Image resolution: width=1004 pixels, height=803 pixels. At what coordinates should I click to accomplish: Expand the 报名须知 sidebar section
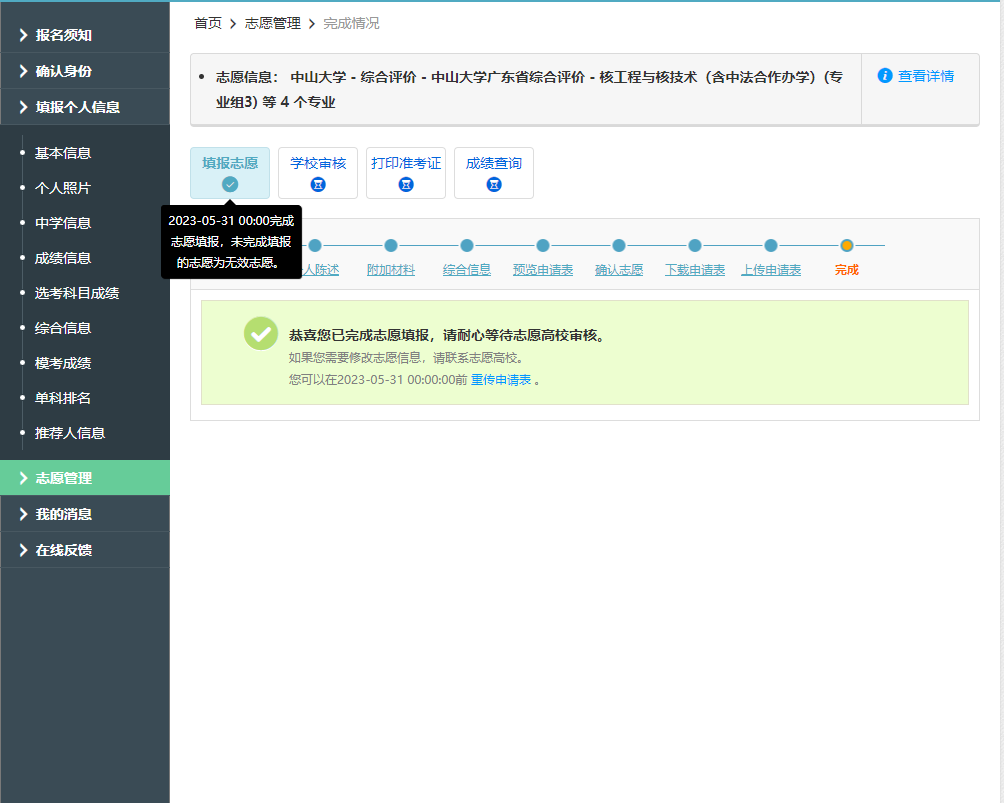85,35
